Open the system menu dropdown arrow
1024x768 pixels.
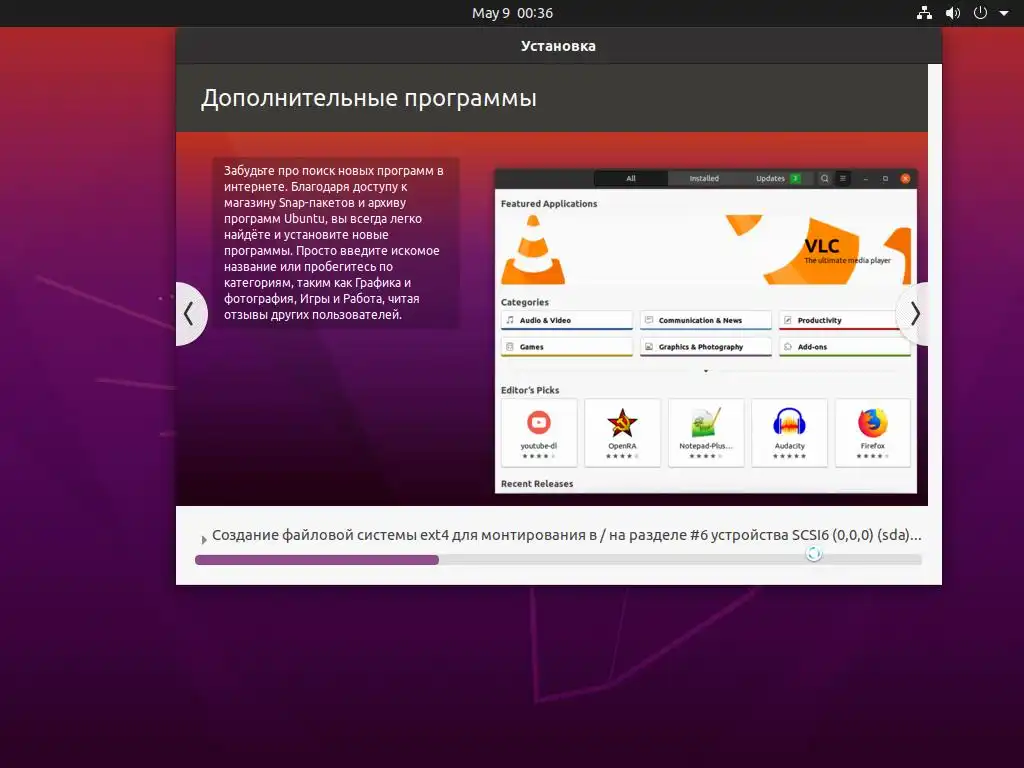(x=1004, y=13)
